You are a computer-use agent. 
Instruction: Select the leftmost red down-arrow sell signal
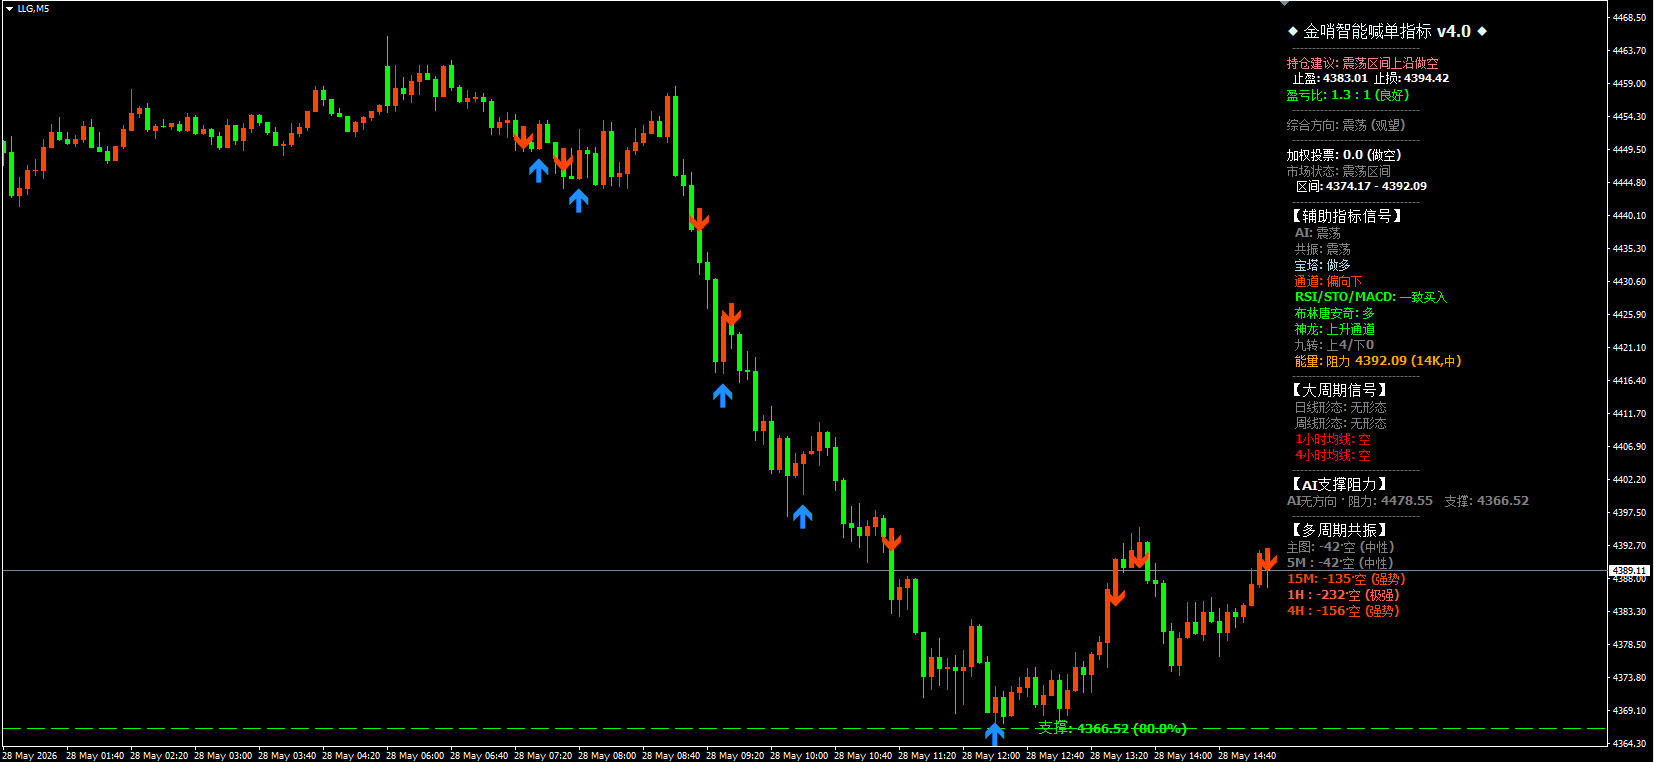click(523, 138)
